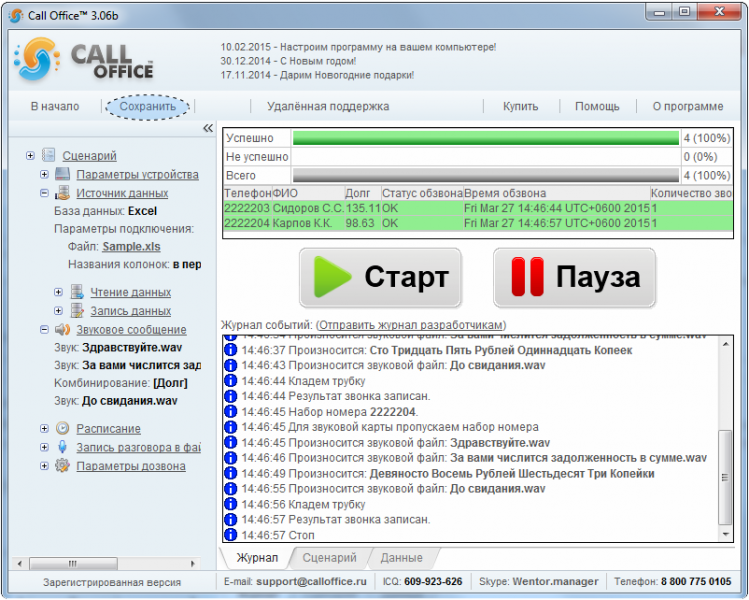
Task: Click the Чтение данных icon
Action: pos(77,291)
